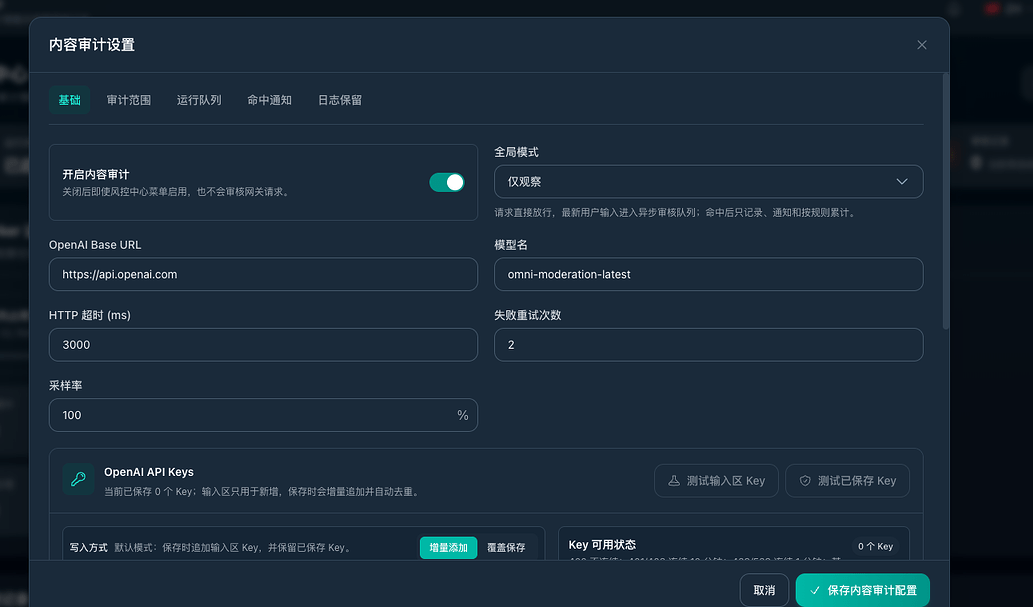Switch to the 日志保留 tab
This screenshot has height=607, width=1033.
(x=340, y=100)
